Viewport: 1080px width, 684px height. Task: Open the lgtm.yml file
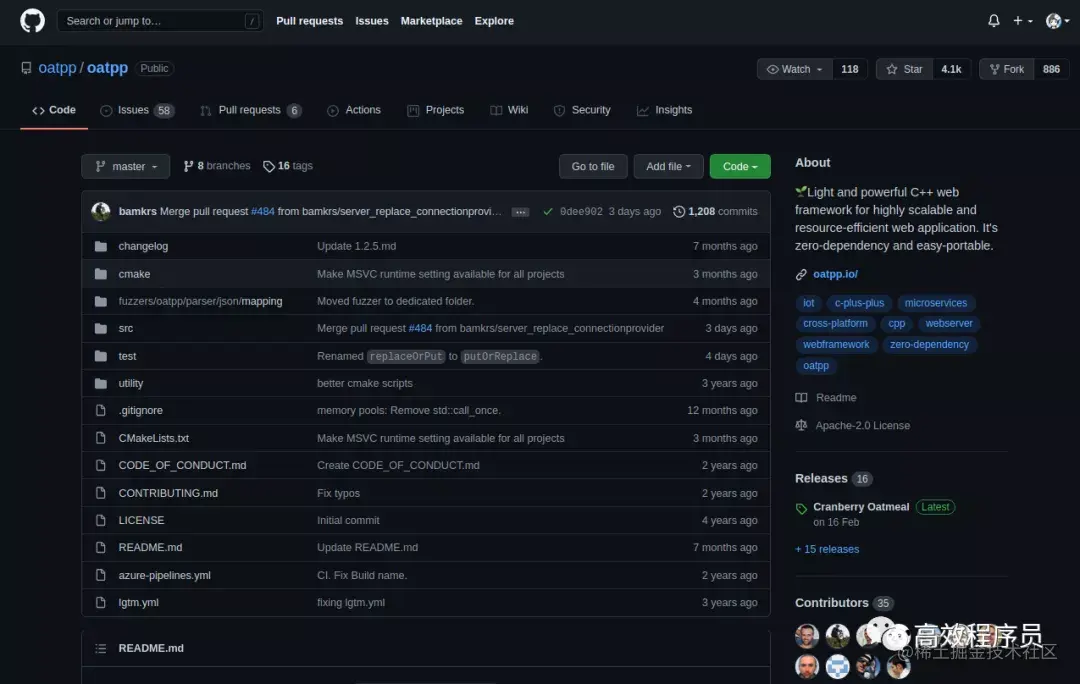[x=138, y=602]
